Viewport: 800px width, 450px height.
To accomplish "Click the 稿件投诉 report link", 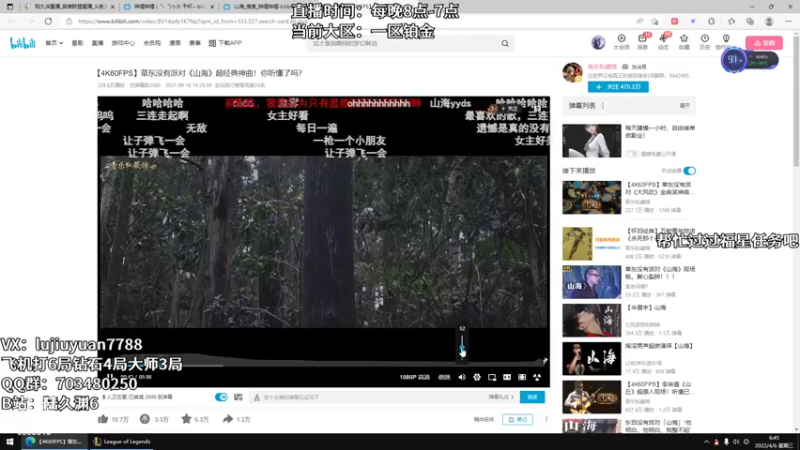I will [483, 419].
